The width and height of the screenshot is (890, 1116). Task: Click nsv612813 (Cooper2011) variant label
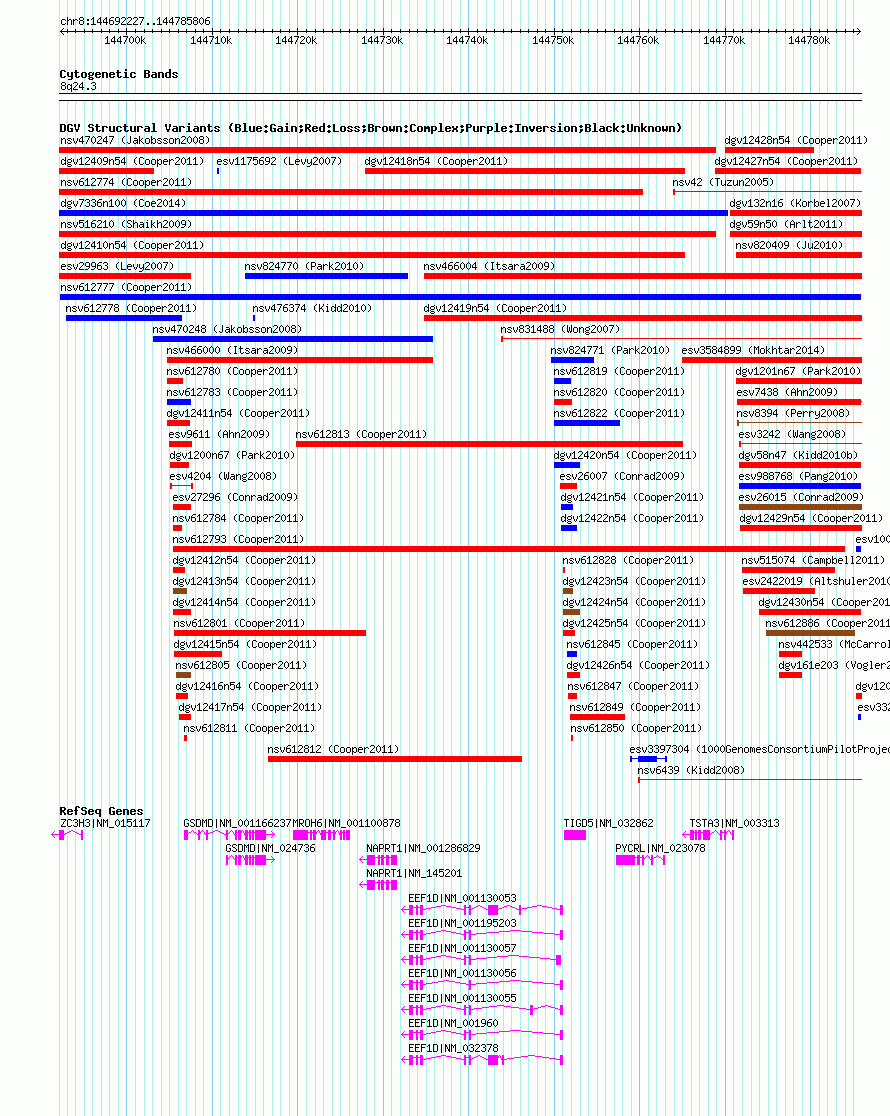pyautogui.click(x=361, y=434)
